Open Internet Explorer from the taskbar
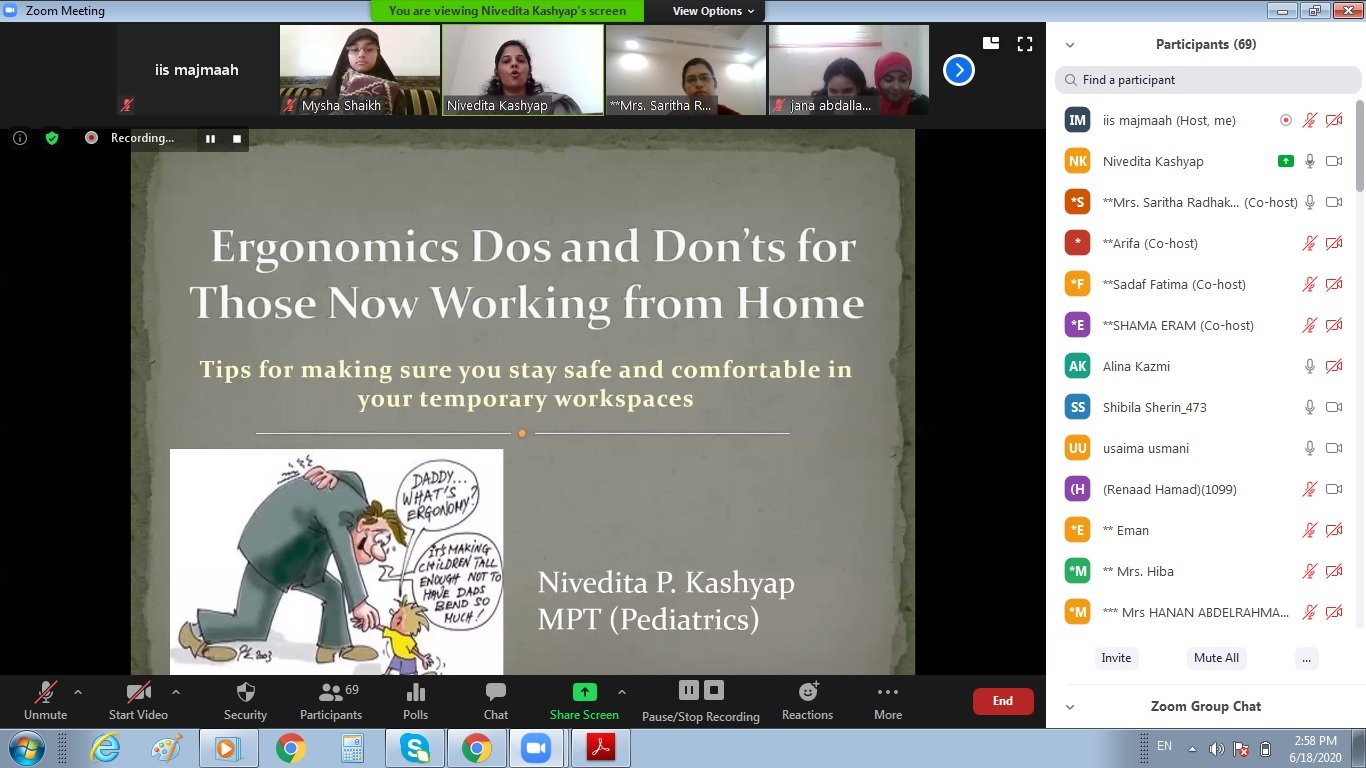Image resolution: width=1366 pixels, height=768 pixels. point(105,748)
